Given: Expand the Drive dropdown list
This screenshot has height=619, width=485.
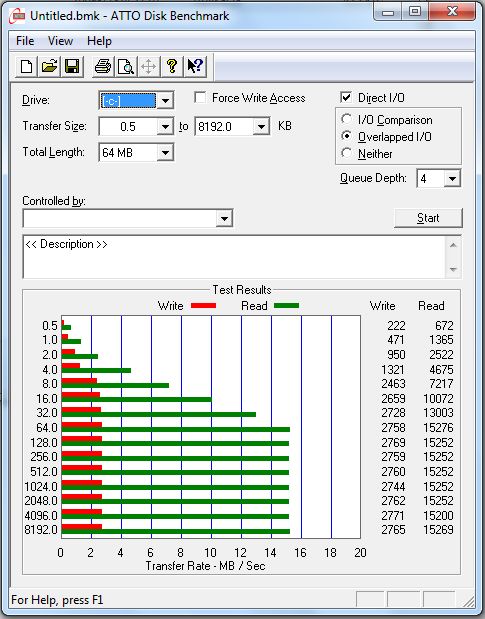Looking at the screenshot, I should tap(165, 101).
